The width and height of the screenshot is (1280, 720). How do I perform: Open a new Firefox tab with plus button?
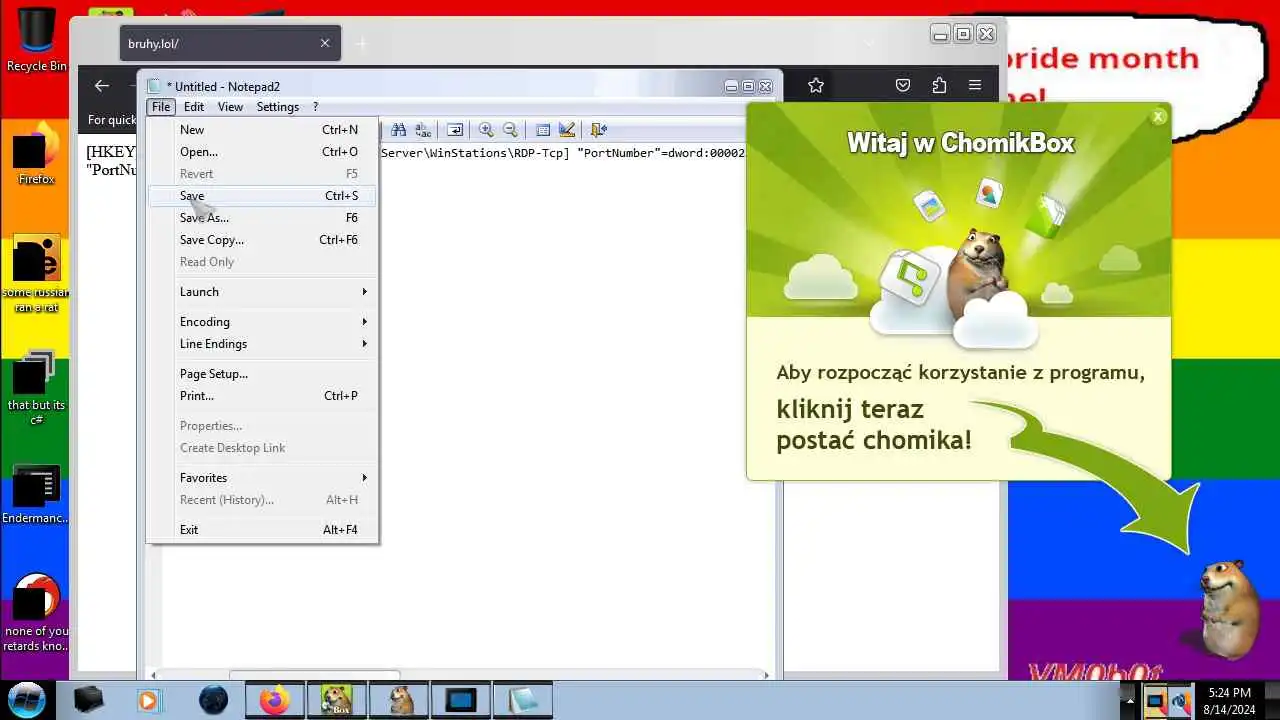point(362,44)
